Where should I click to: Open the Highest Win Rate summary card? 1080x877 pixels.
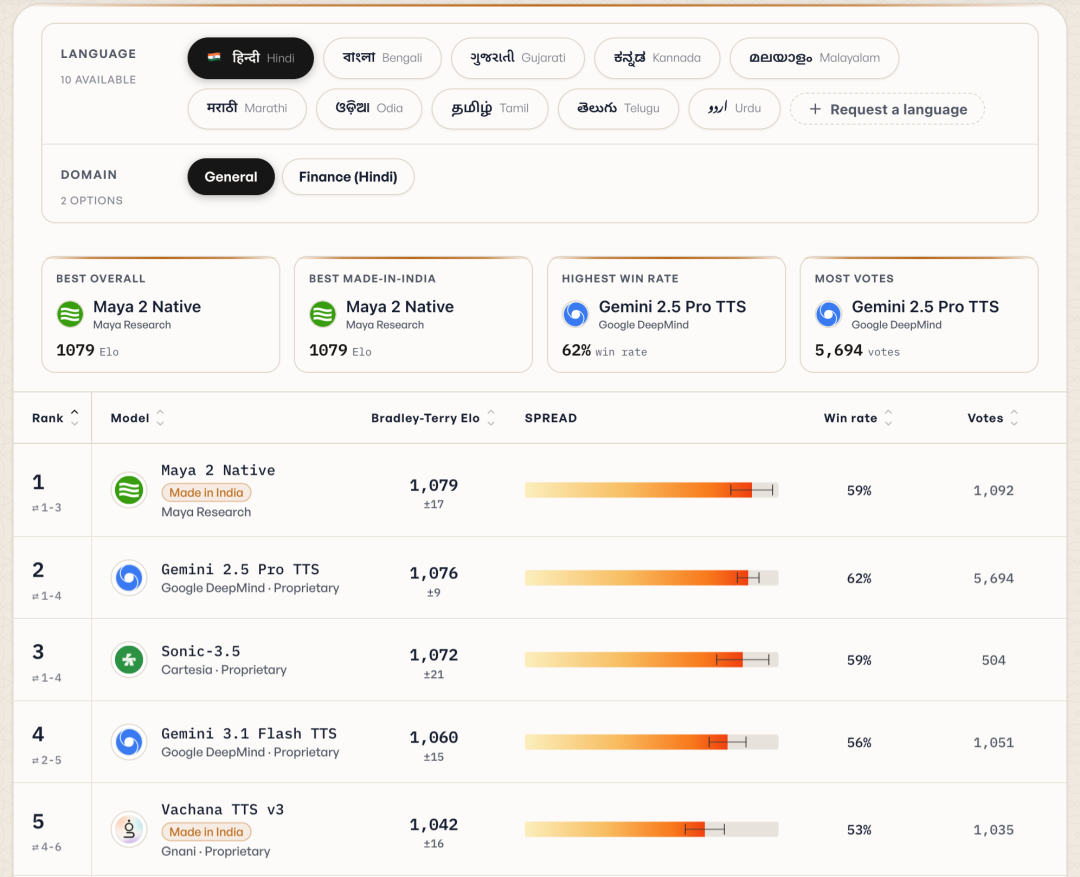(666, 315)
